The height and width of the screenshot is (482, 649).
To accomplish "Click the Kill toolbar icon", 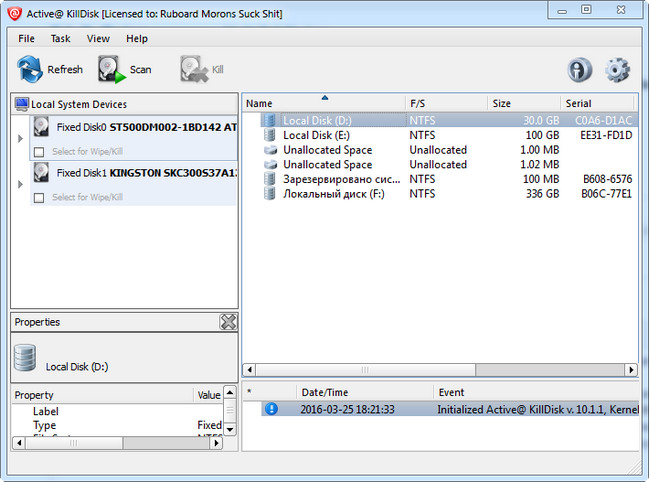I will [x=193, y=70].
